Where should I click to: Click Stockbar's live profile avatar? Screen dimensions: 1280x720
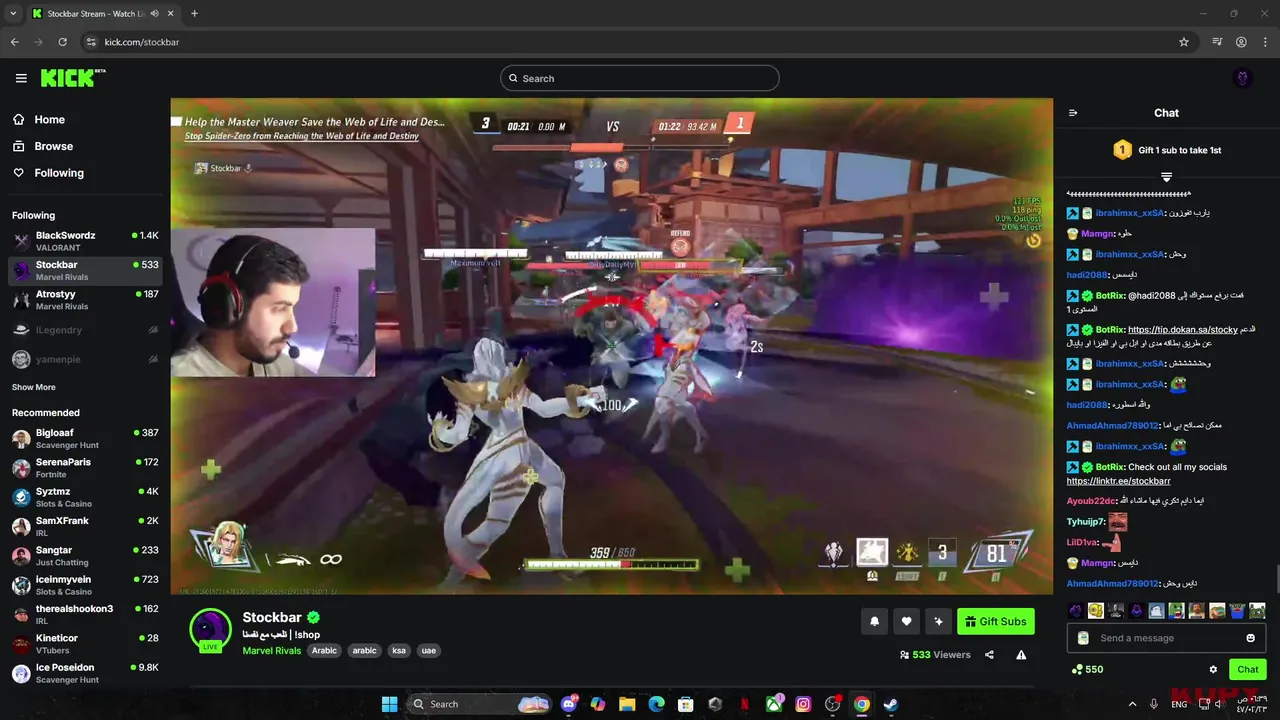click(210, 629)
